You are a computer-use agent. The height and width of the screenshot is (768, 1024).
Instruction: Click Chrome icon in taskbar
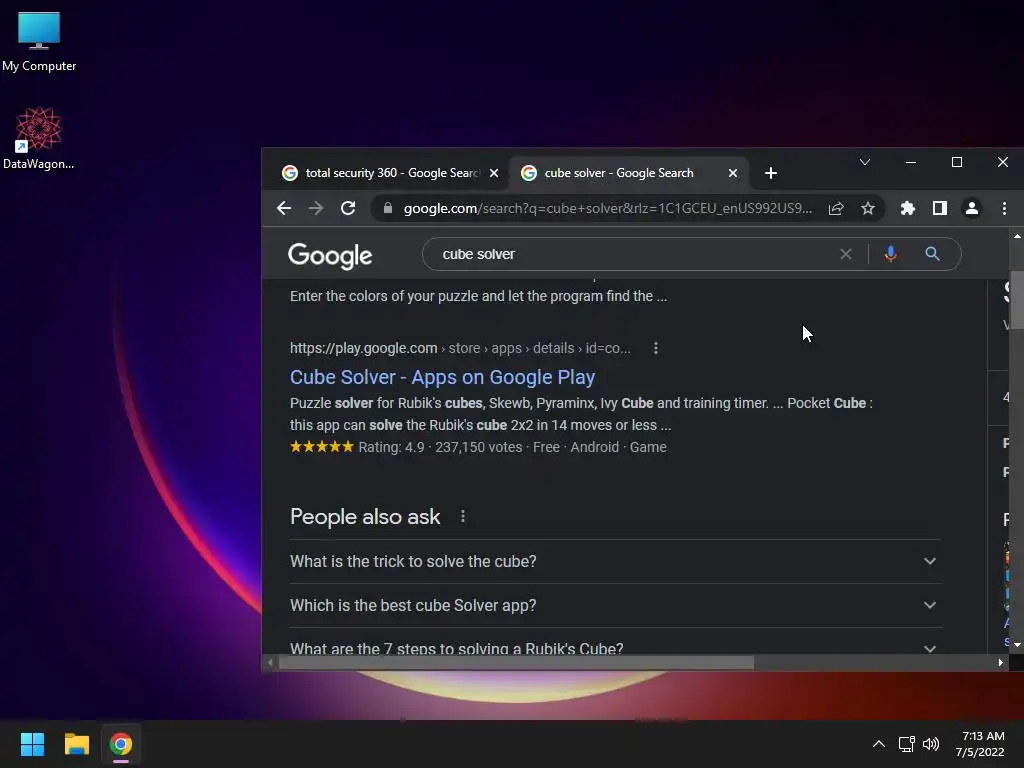pyautogui.click(x=121, y=744)
